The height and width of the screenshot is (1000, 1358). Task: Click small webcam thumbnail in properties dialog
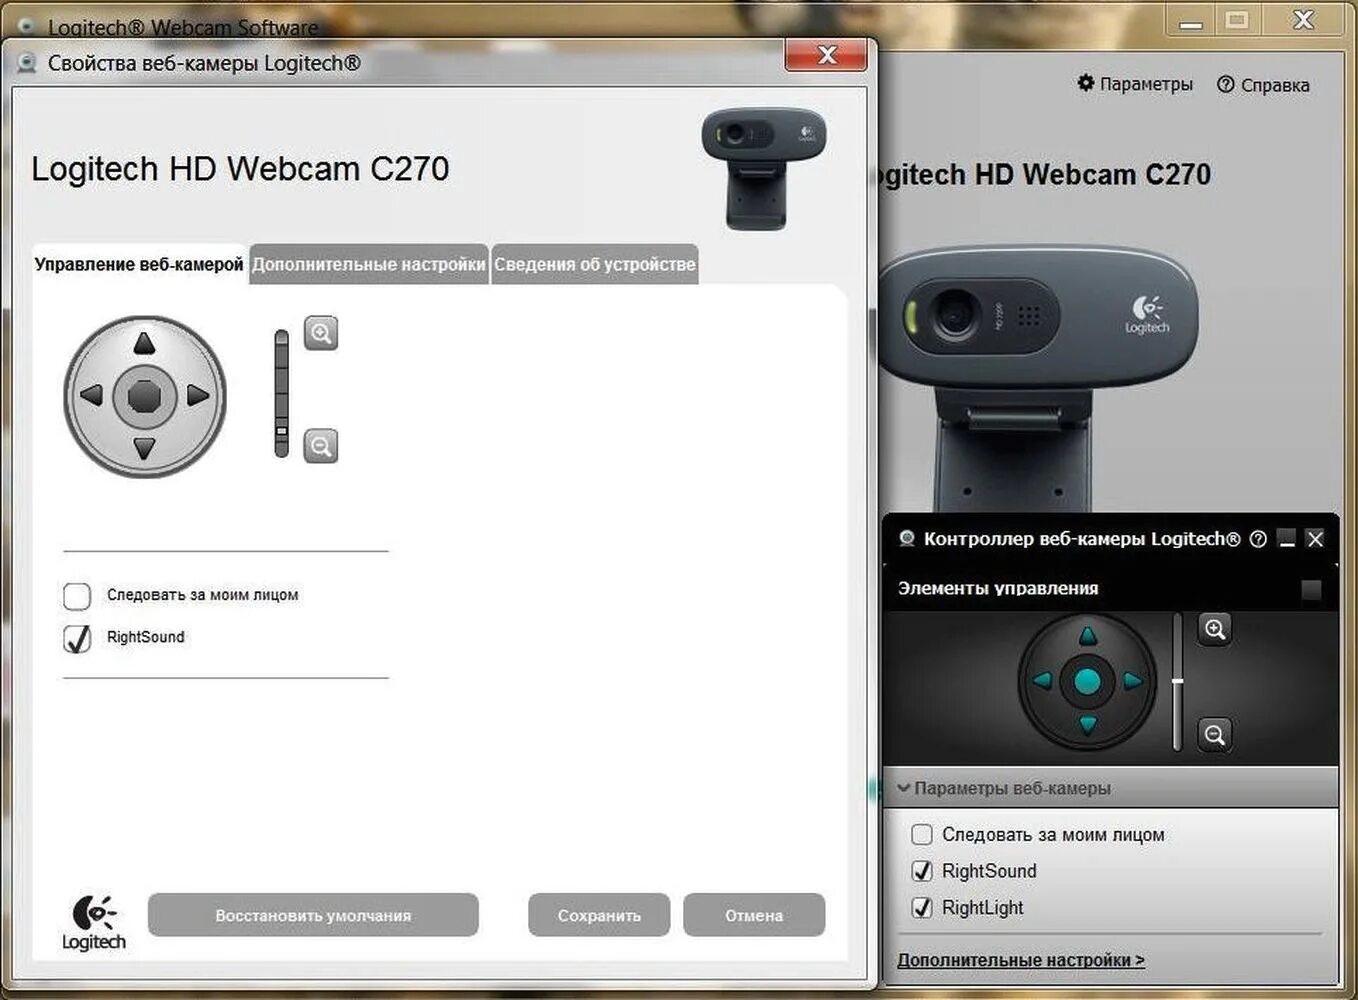(x=764, y=168)
